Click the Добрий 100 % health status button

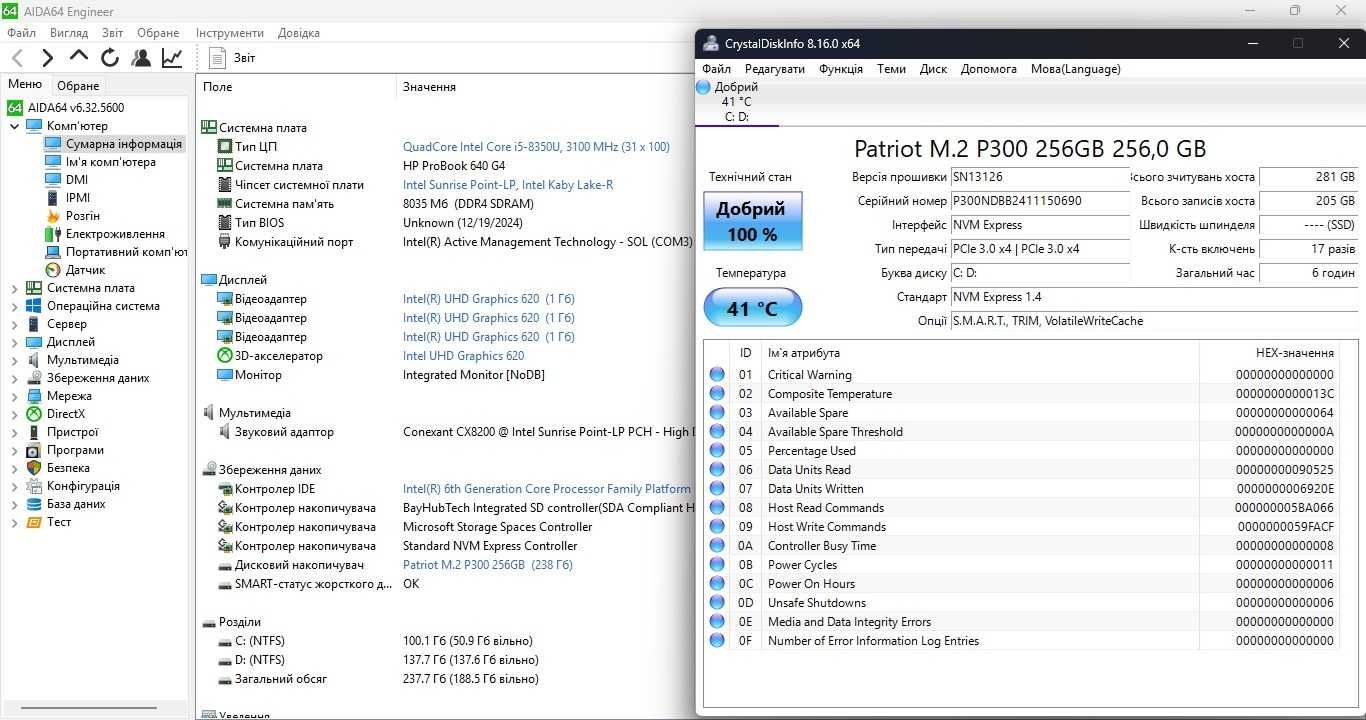(x=752, y=221)
